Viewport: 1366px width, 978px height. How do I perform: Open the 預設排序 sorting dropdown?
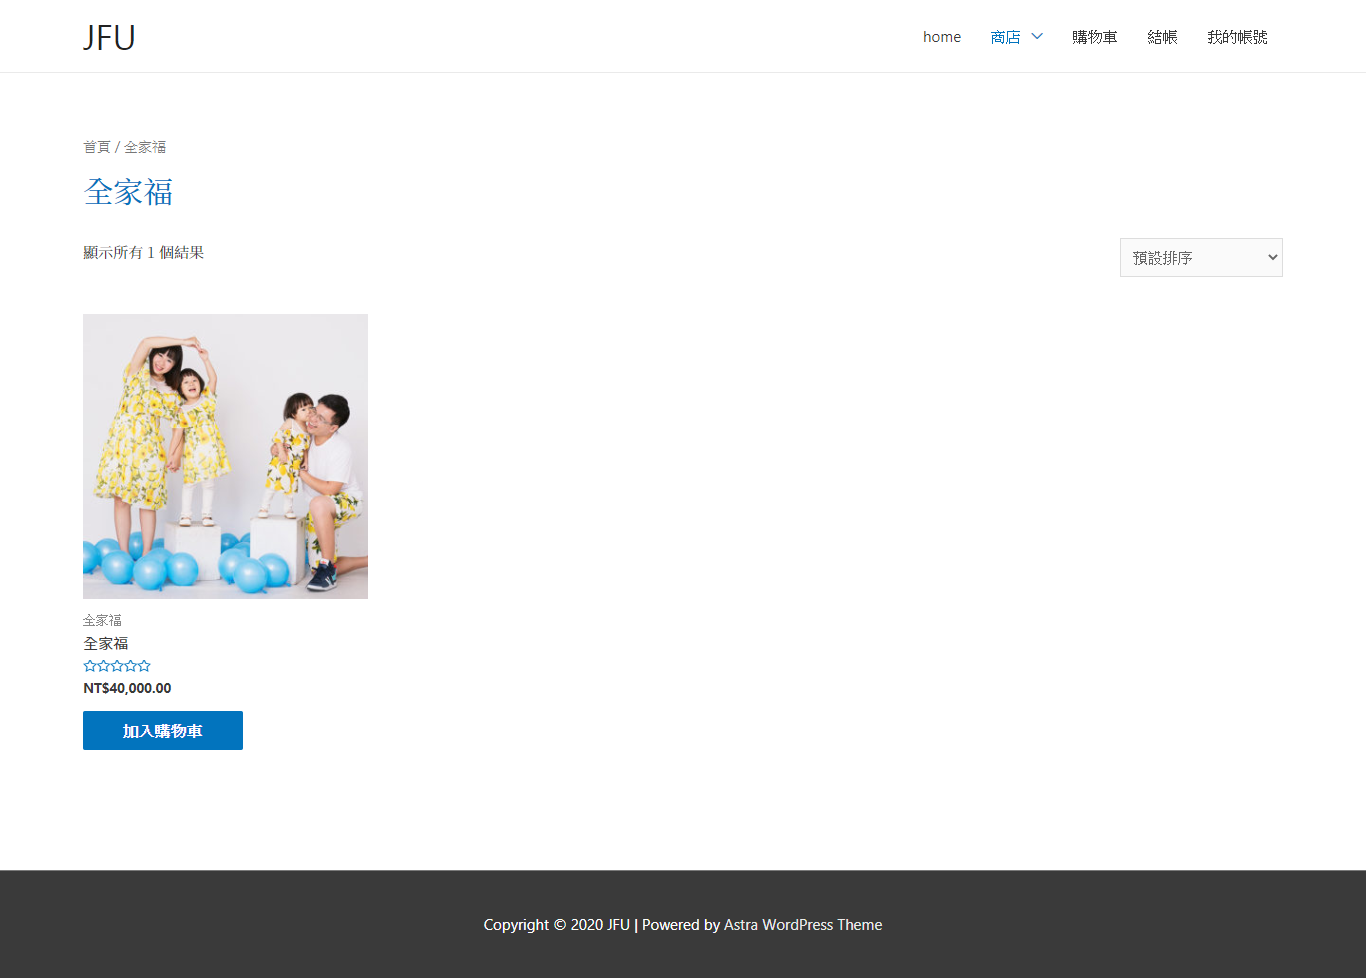[x=1190, y=258]
